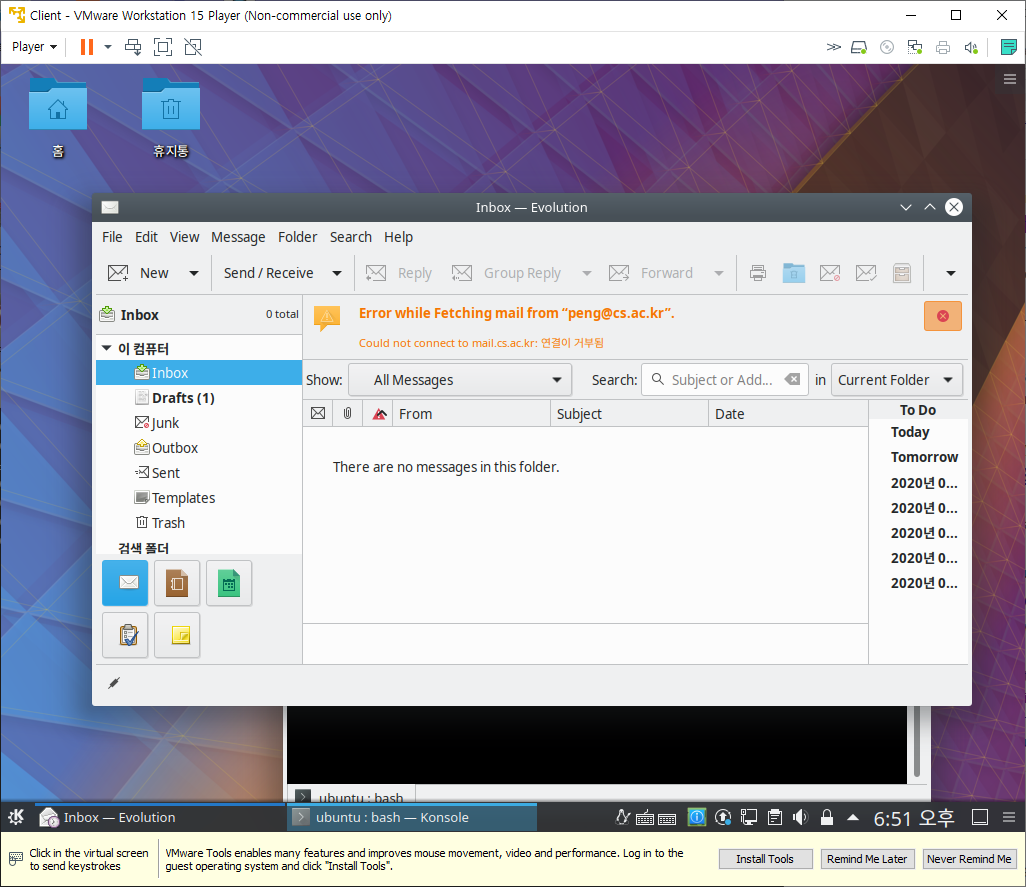The image size is (1026, 887).
Task: Click the Forward envelope icon
Action: coord(619,273)
